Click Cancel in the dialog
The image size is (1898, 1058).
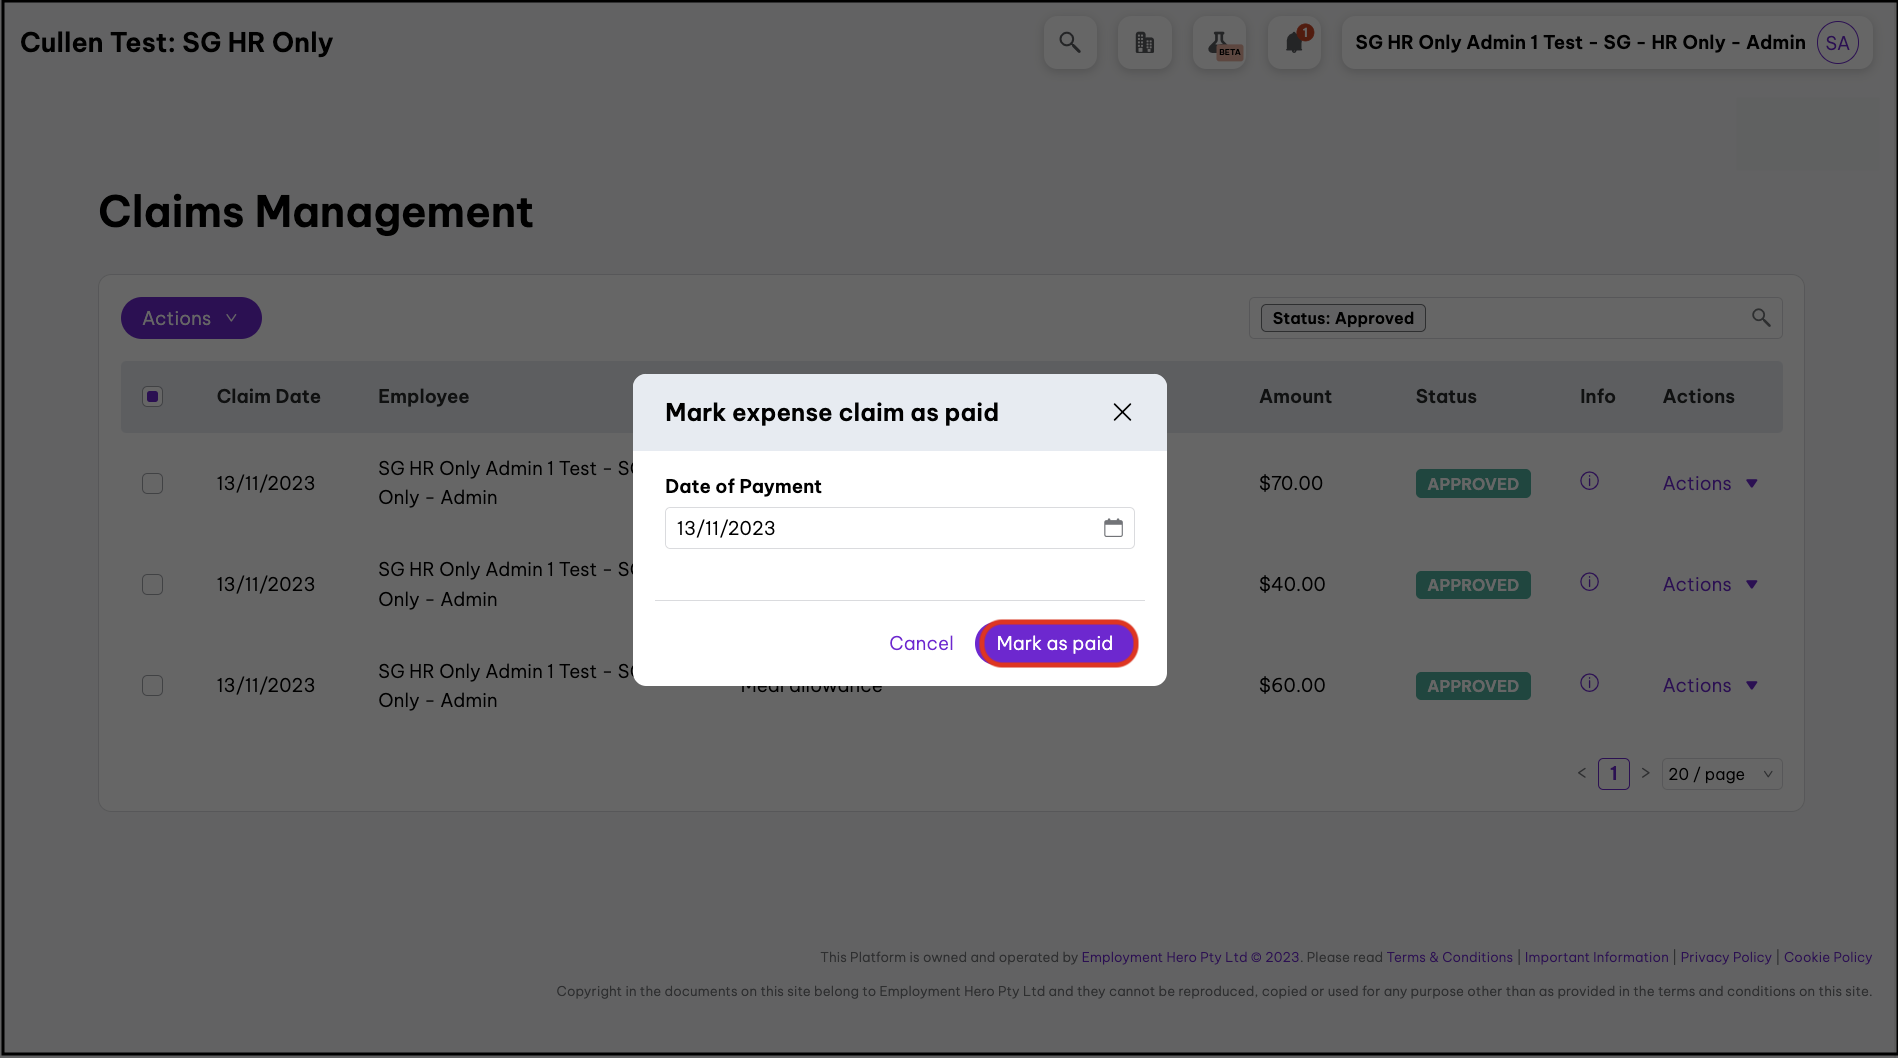(921, 643)
